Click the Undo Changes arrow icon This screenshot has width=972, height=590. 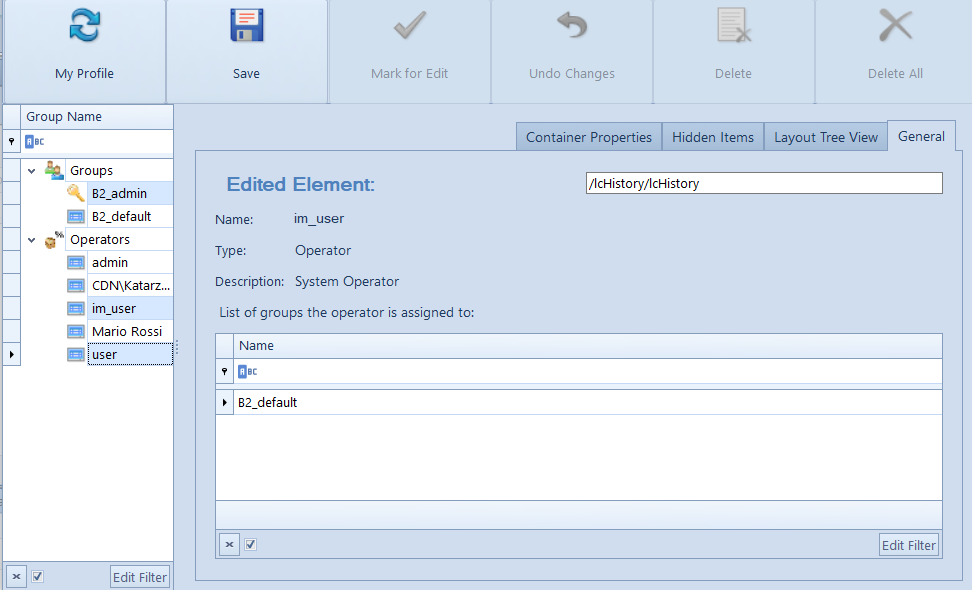coord(572,26)
